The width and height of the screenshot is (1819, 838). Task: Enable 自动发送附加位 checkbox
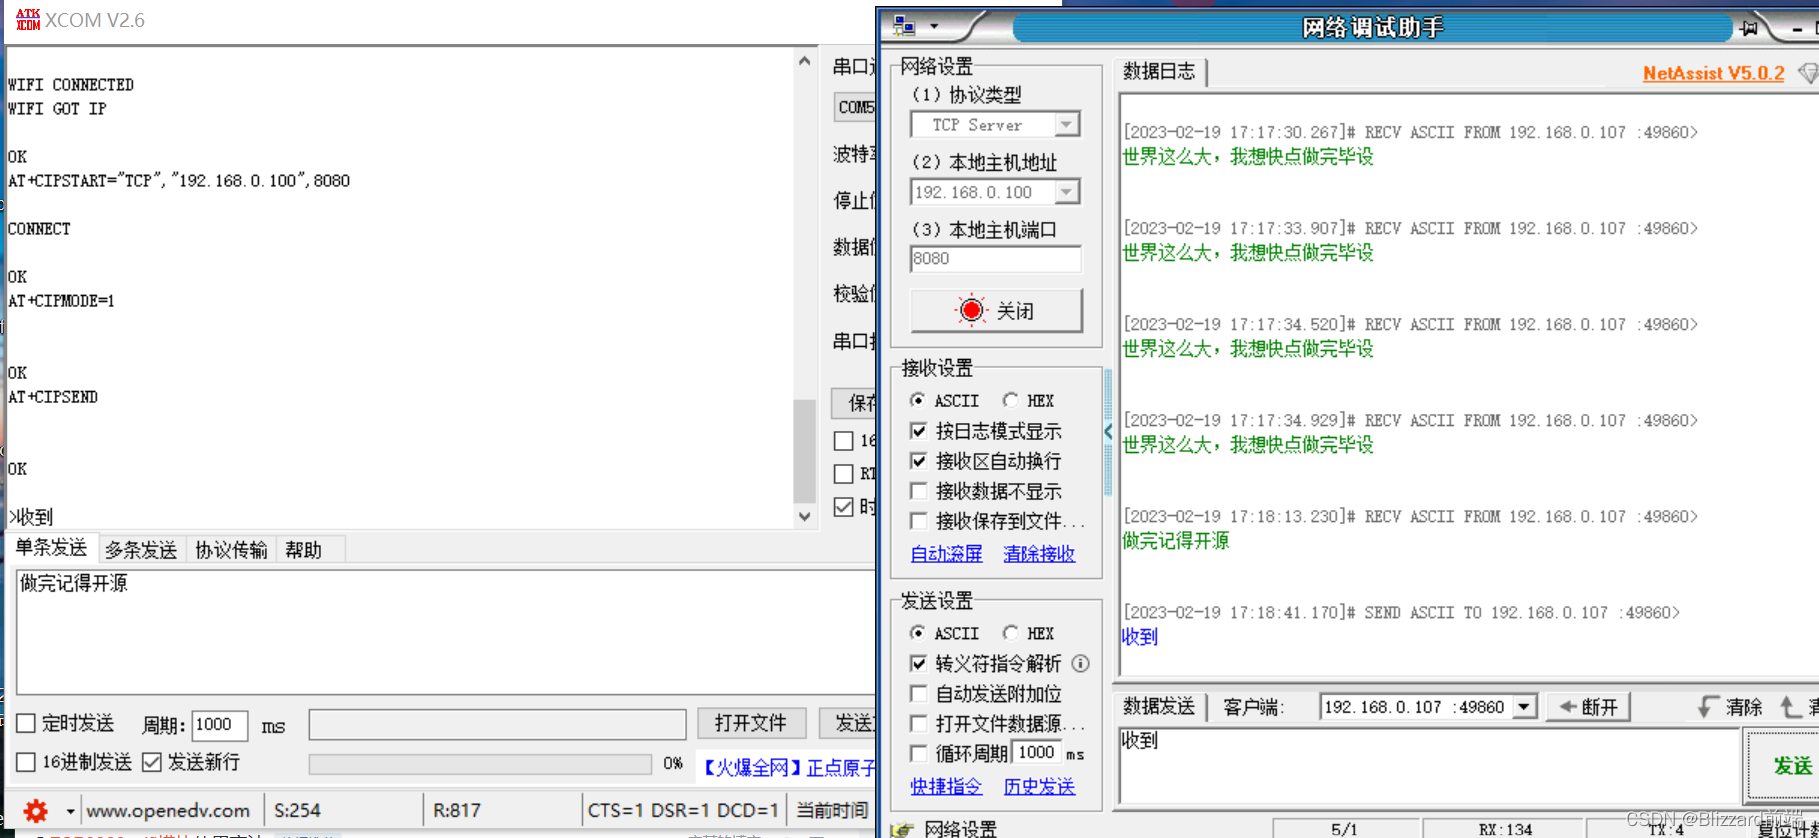[x=918, y=693]
